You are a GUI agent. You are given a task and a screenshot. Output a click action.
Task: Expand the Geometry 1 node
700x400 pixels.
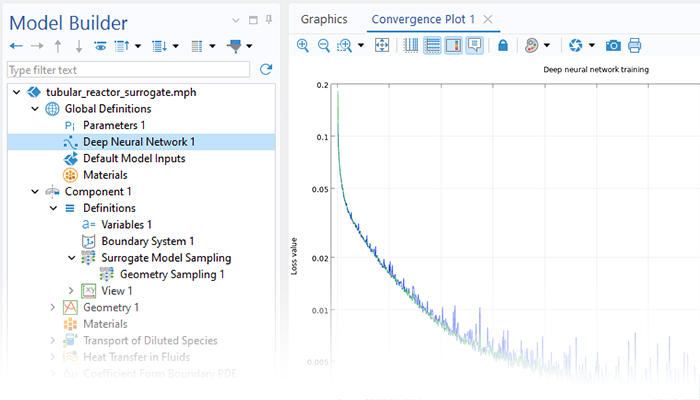coord(53,307)
